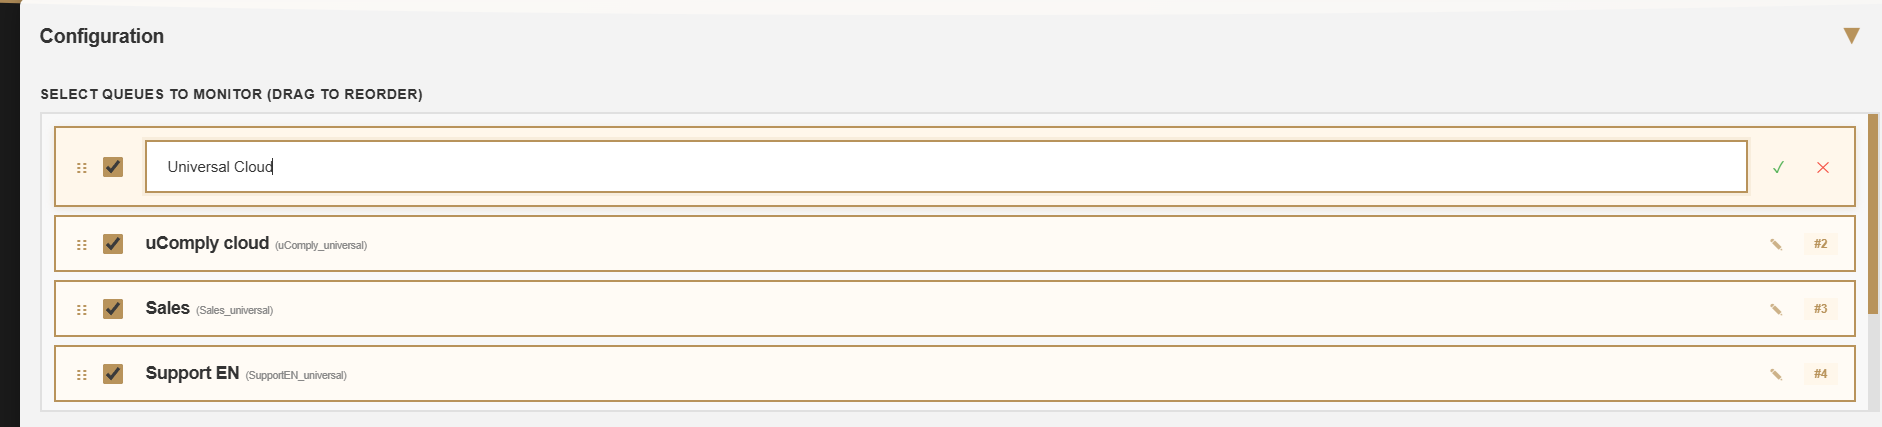
Task: Rename the Support EN queue
Action: pyautogui.click(x=1776, y=375)
